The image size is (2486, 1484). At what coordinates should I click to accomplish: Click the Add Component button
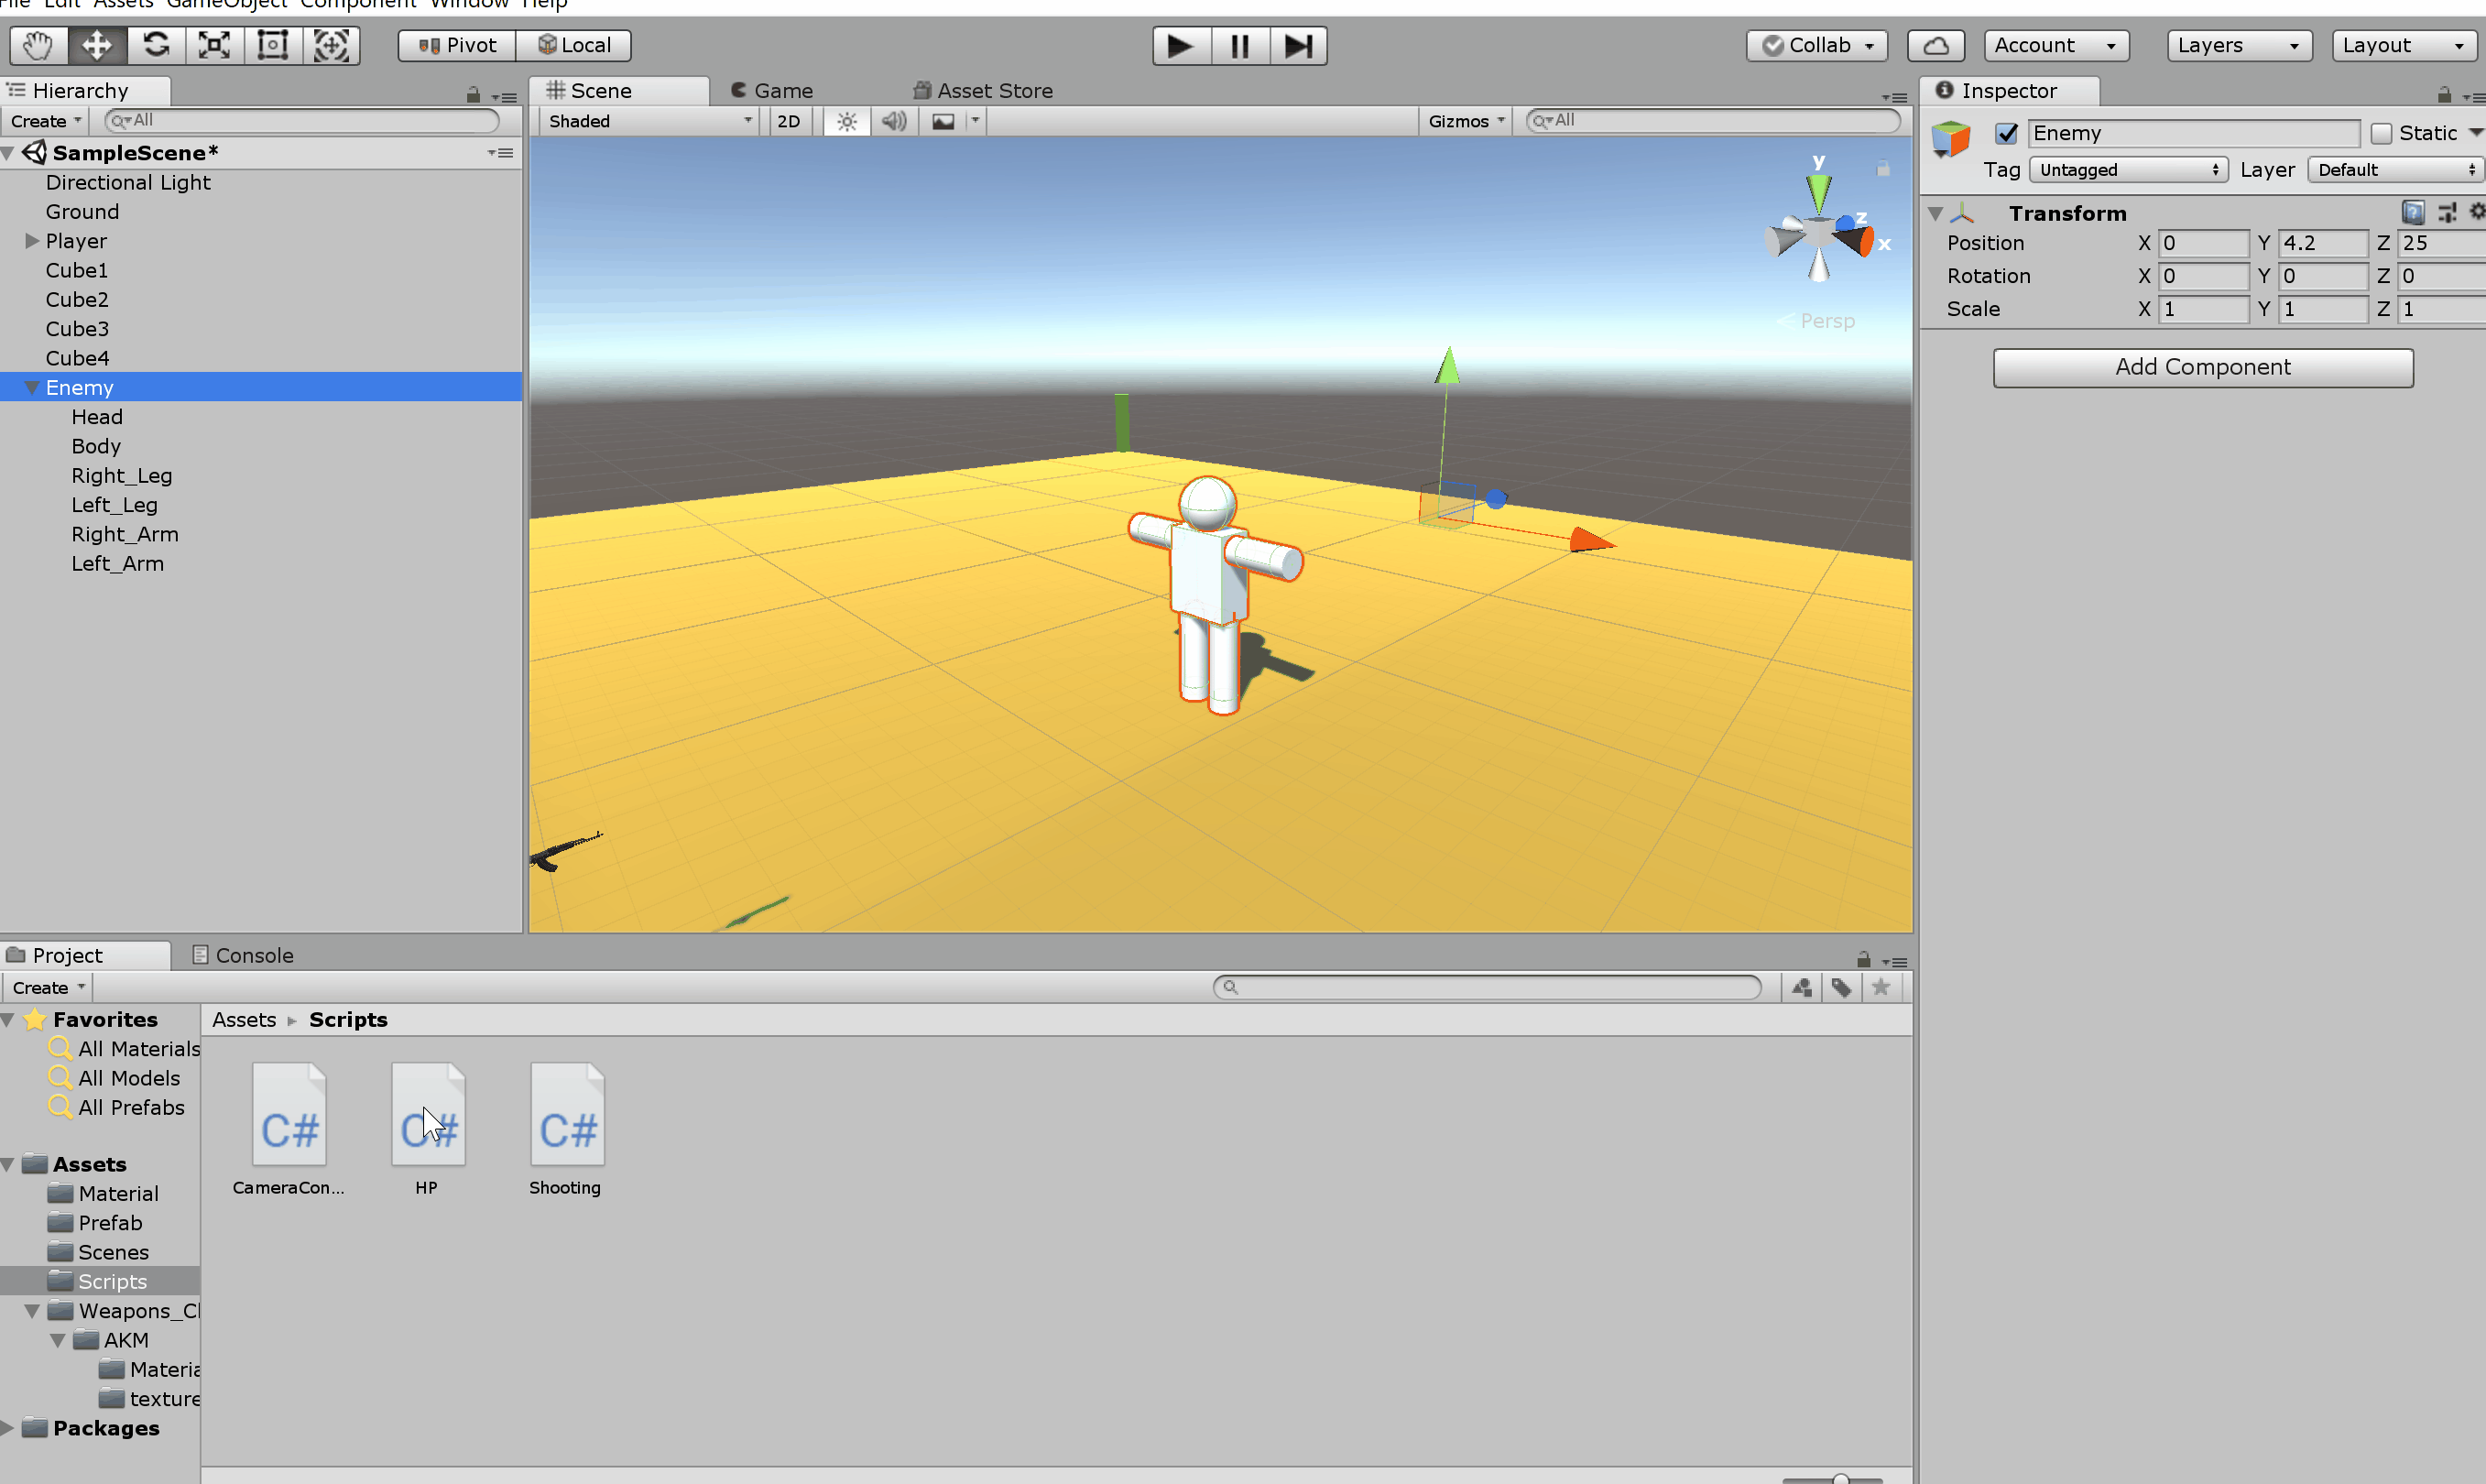[x=2202, y=367]
